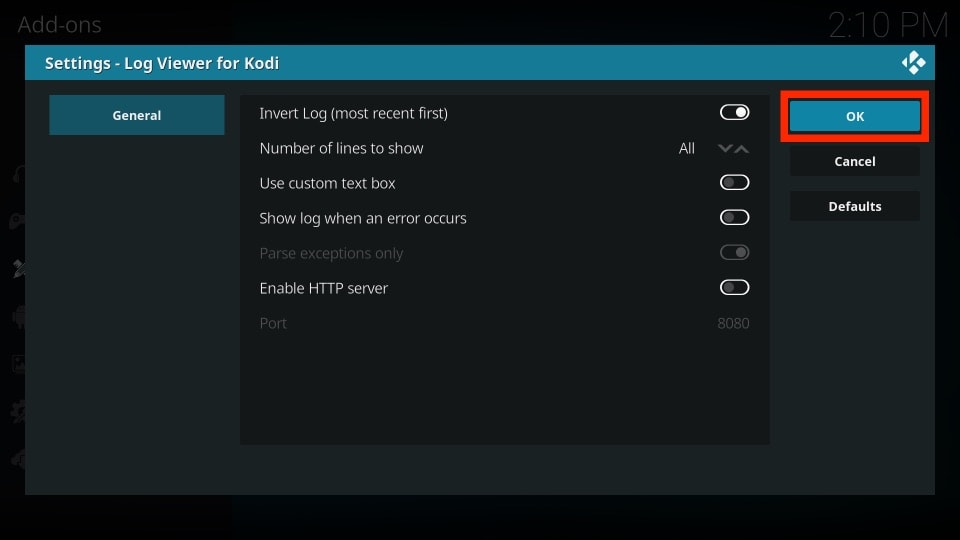Enable the HTTP server toggle

click(734, 288)
